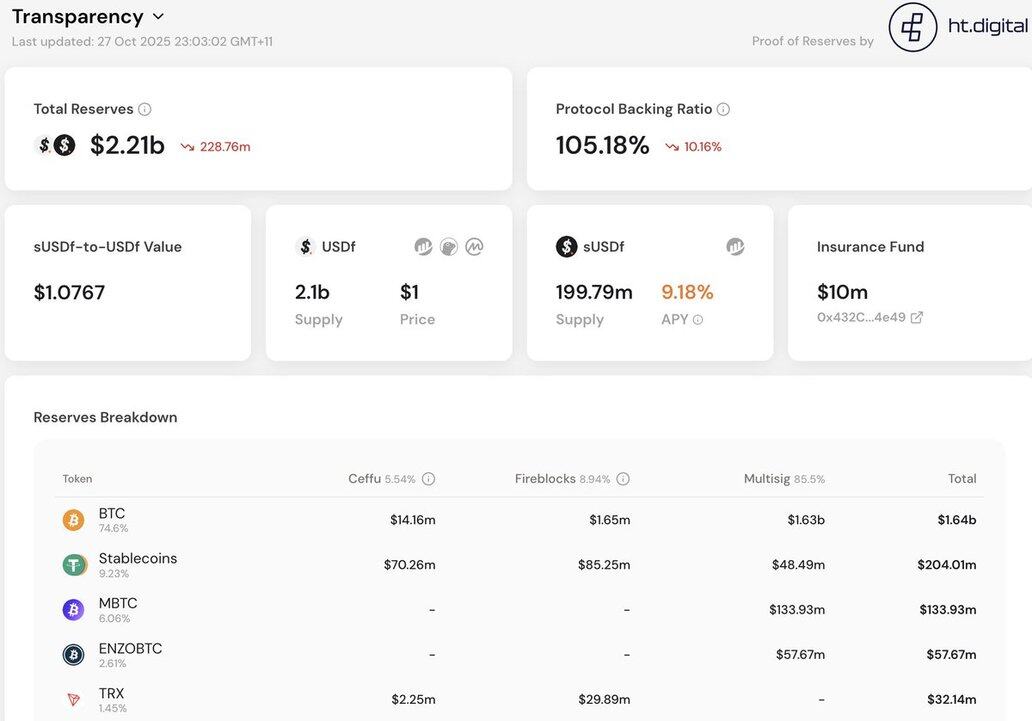Click the Stablecoins Tether icon

pos(74,565)
